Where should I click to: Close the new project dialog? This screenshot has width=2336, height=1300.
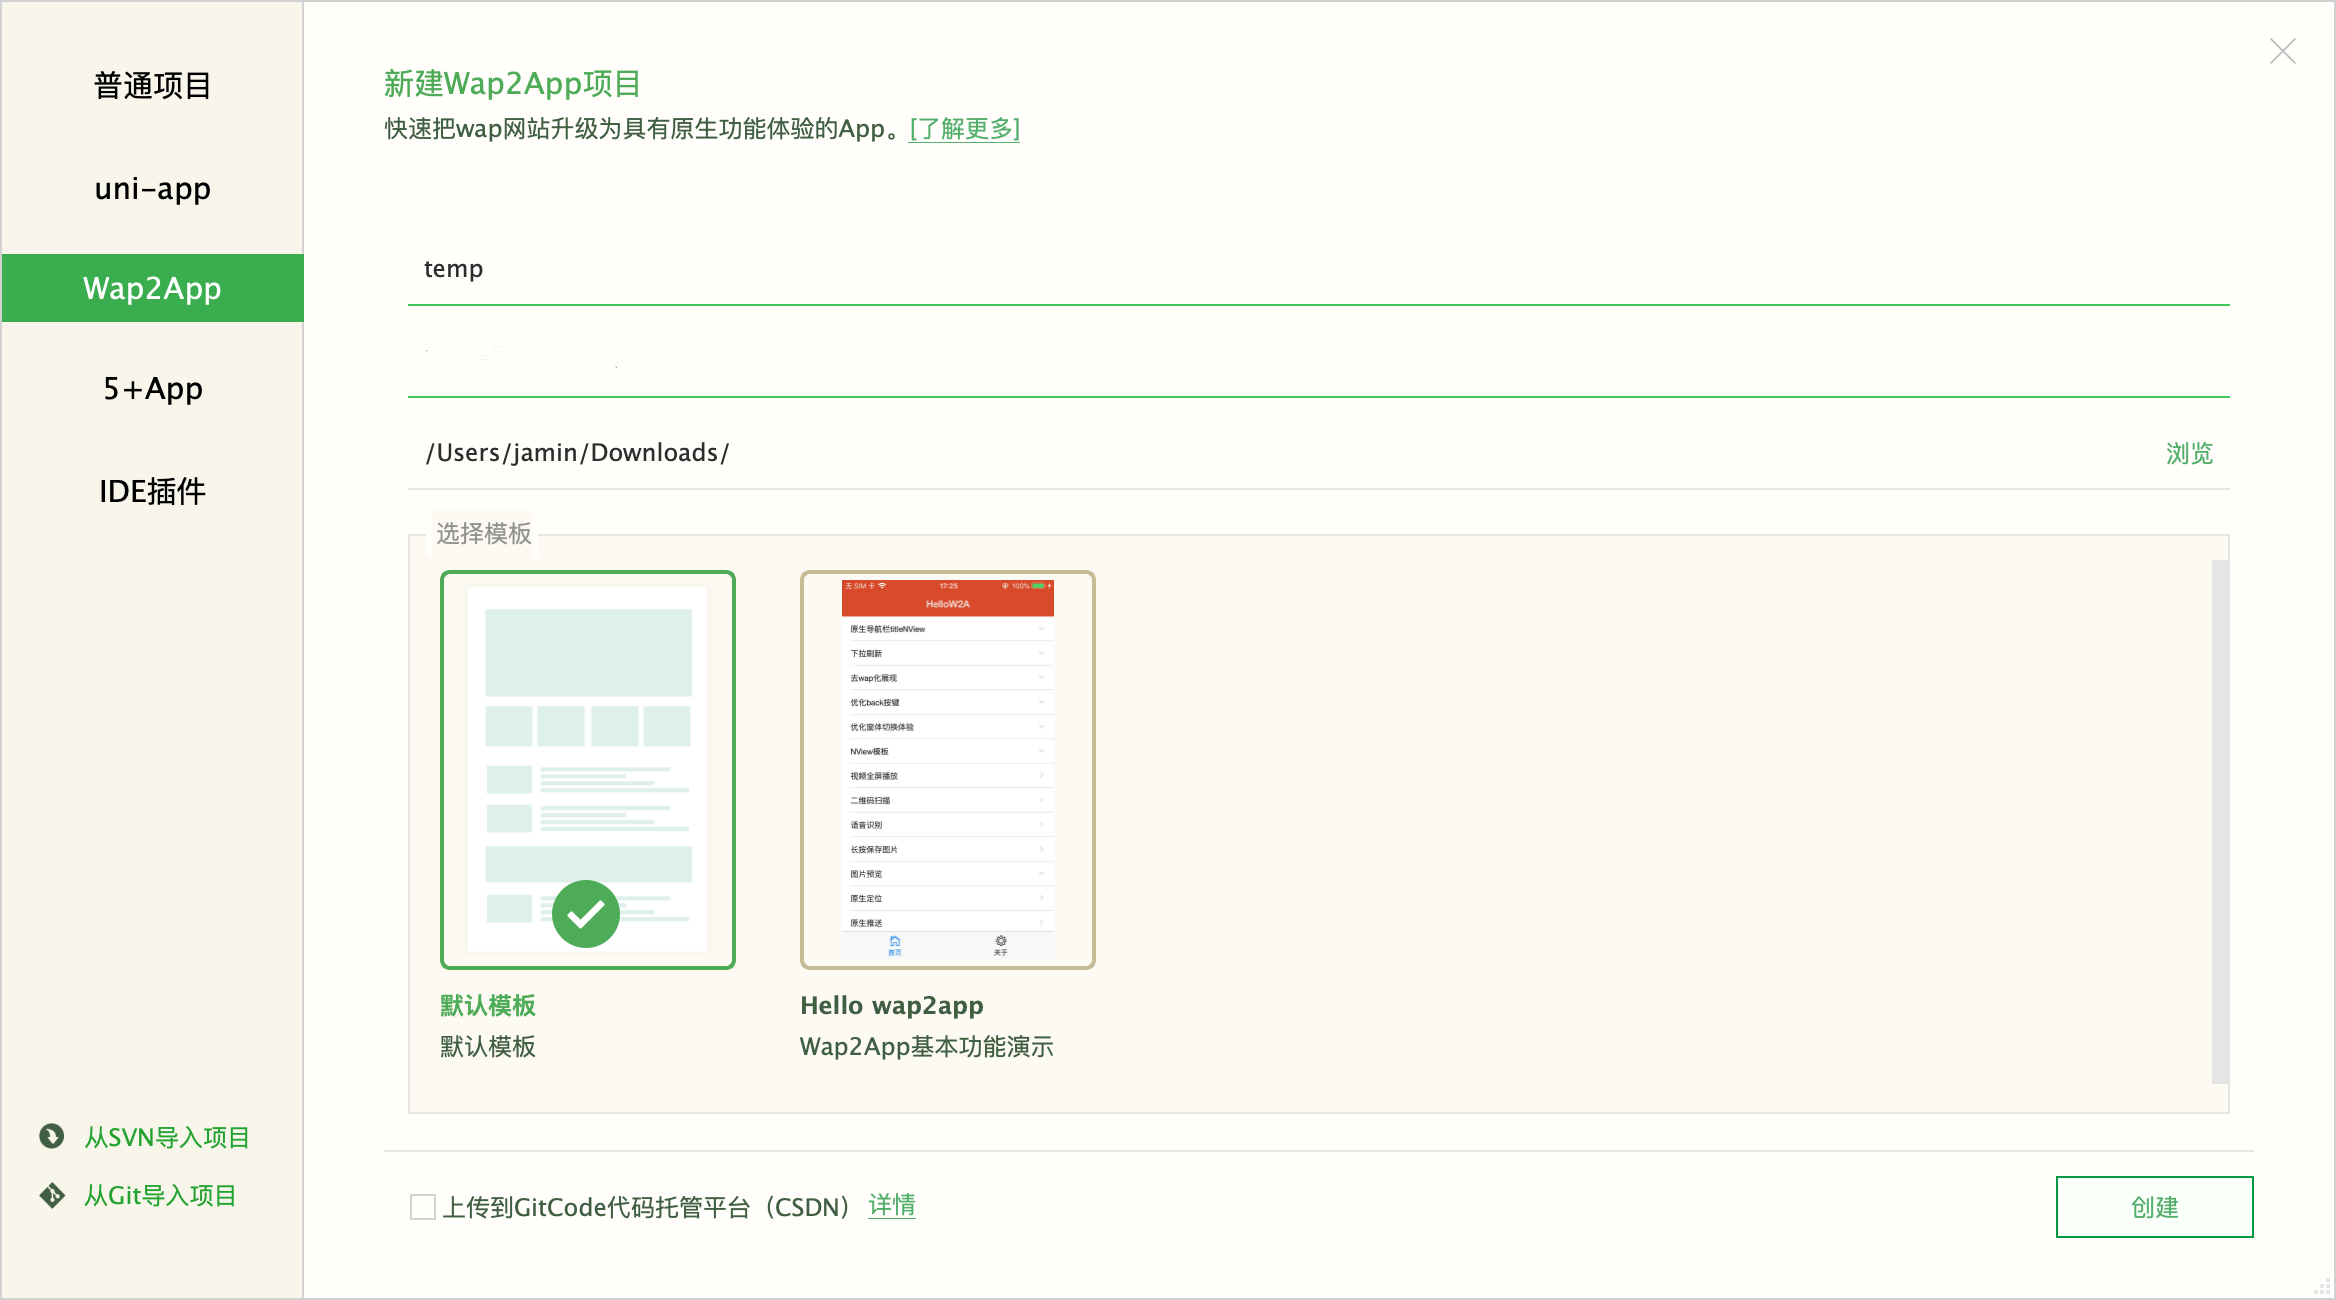point(2282,51)
